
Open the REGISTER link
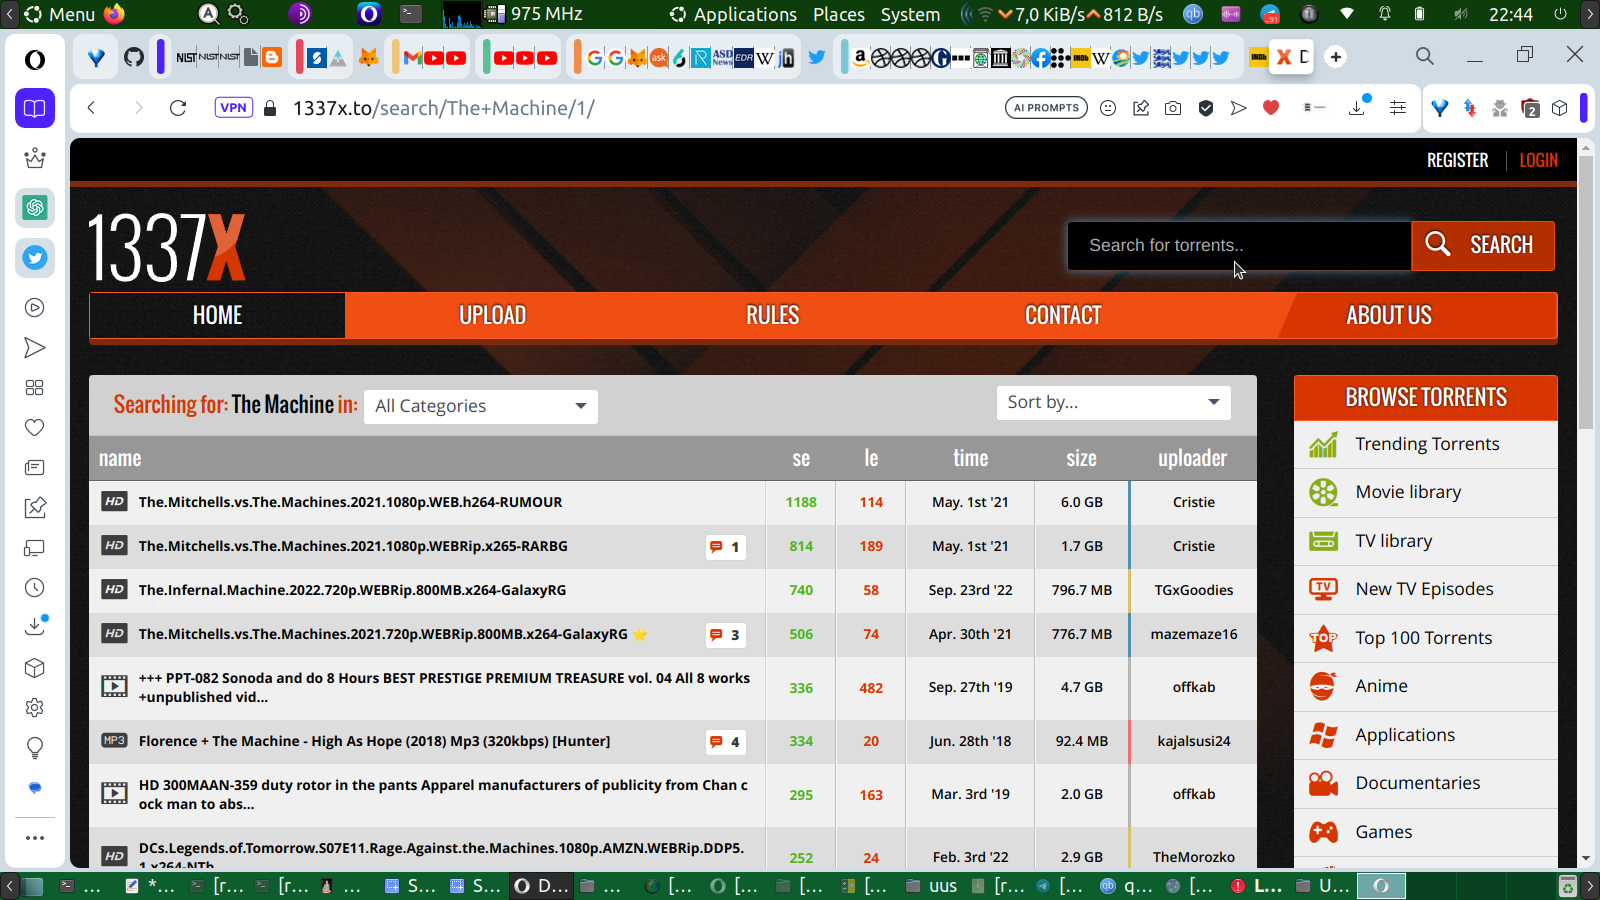point(1457,161)
